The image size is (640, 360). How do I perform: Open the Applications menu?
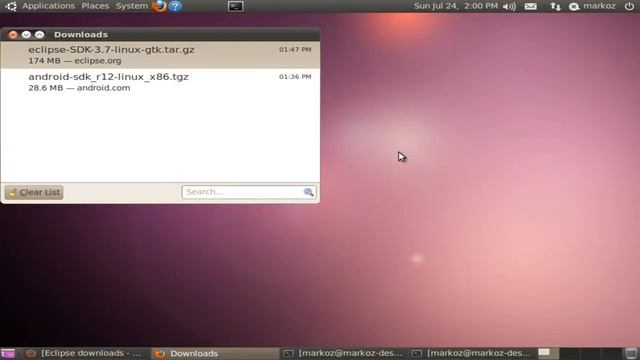49,6
